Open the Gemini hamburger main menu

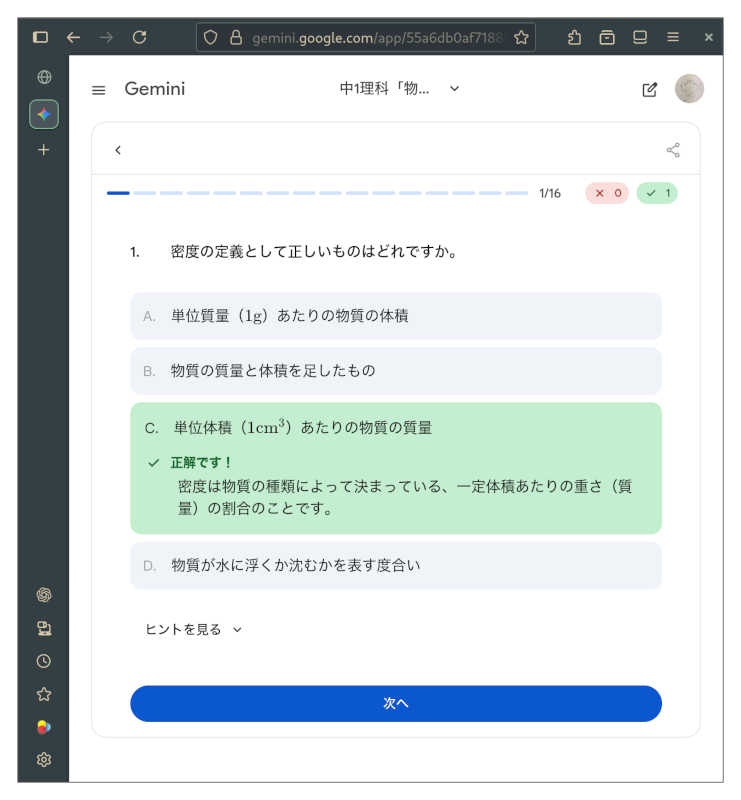pyautogui.click(x=98, y=90)
